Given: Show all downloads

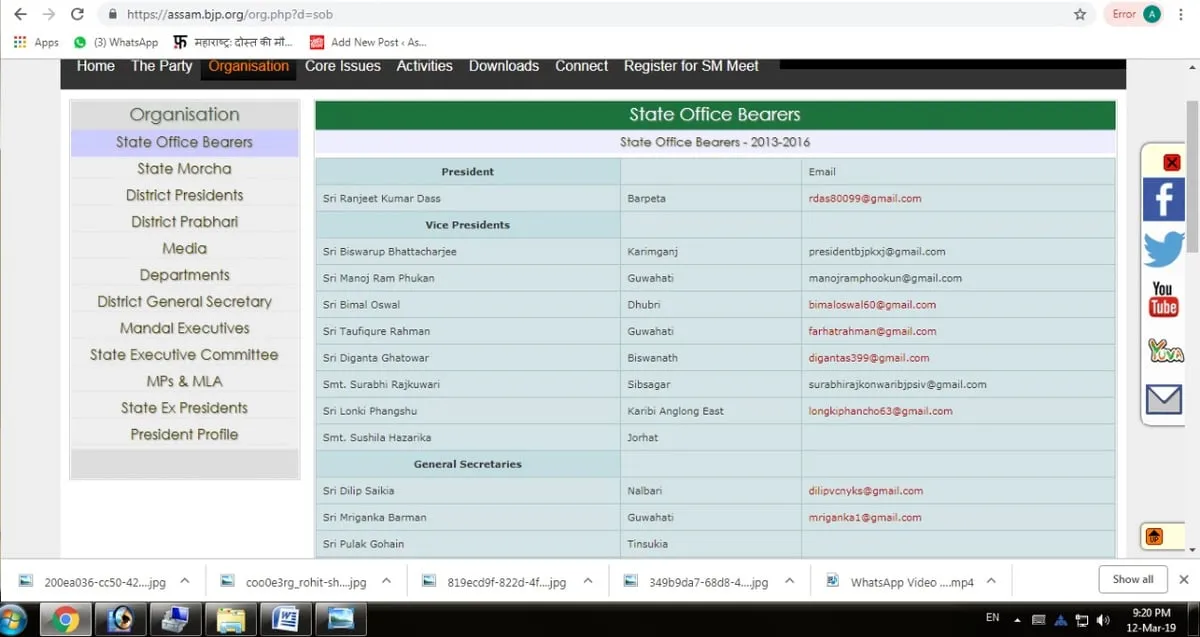Looking at the screenshot, I should pos(1133,579).
